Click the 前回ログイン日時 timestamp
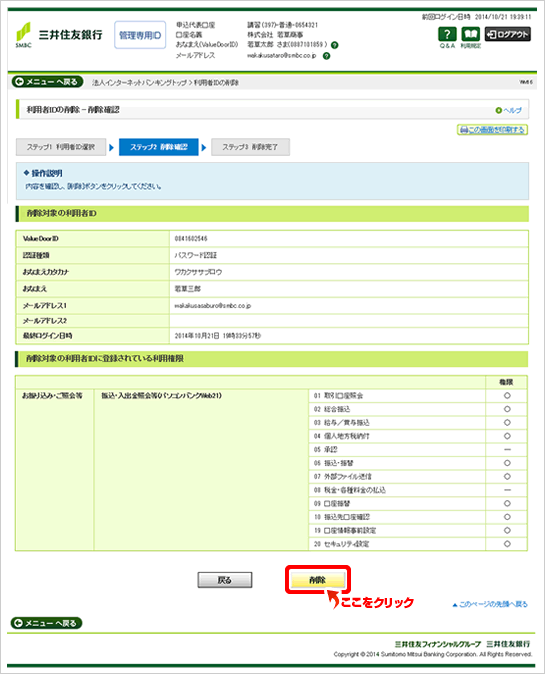 point(476,17)
